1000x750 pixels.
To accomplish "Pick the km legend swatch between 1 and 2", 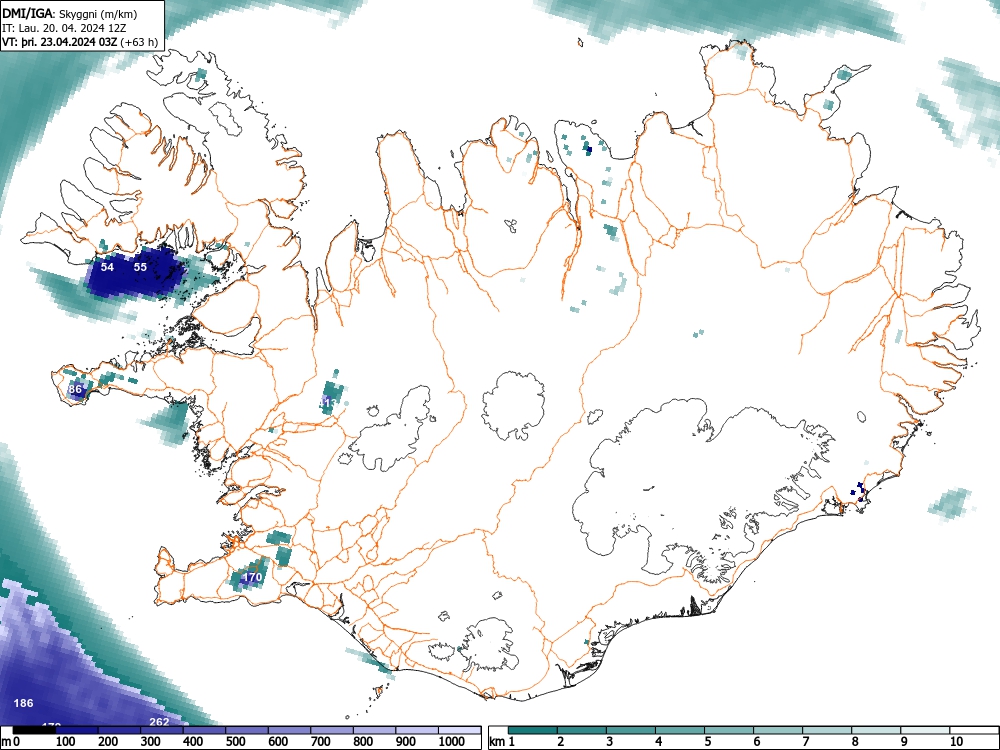I will pos(533,730).
